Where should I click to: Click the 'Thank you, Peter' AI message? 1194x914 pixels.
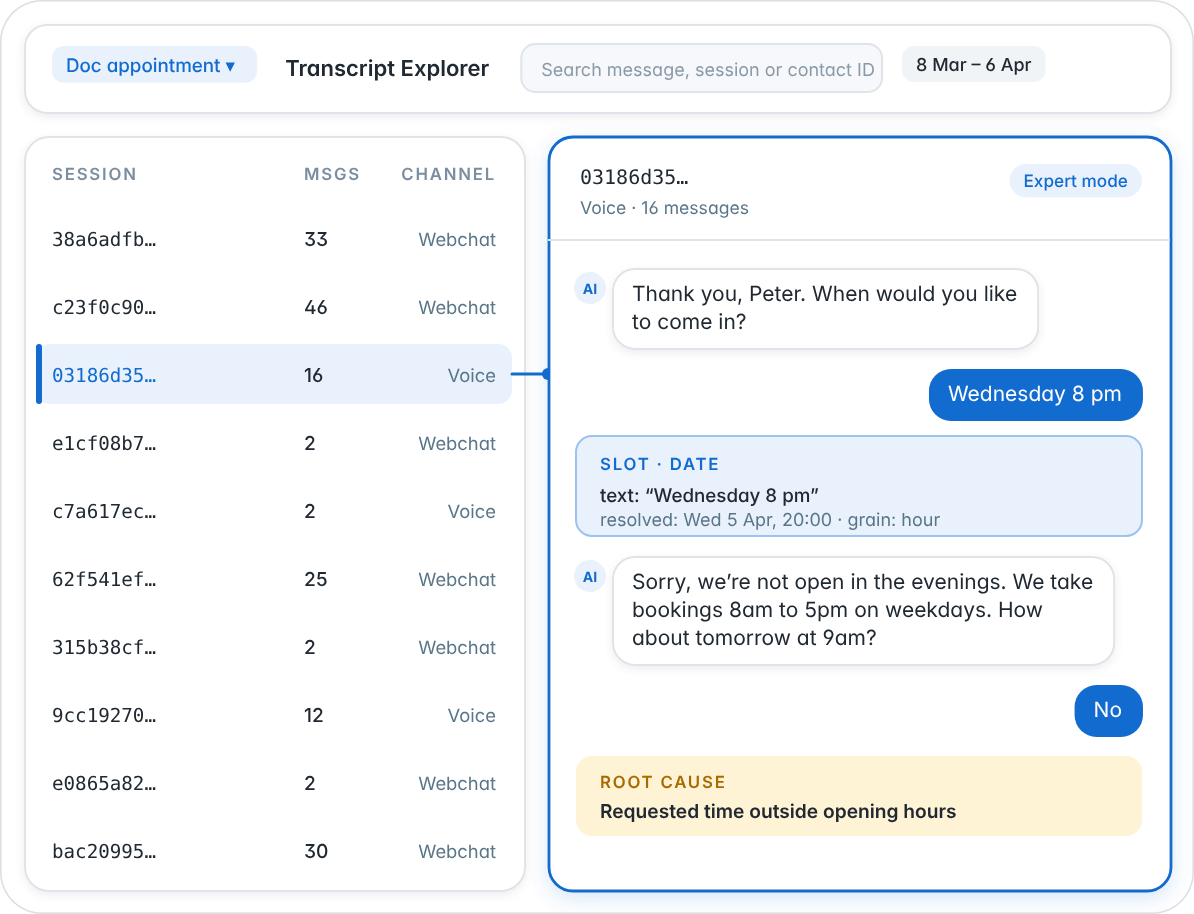[x=825, y=308]
